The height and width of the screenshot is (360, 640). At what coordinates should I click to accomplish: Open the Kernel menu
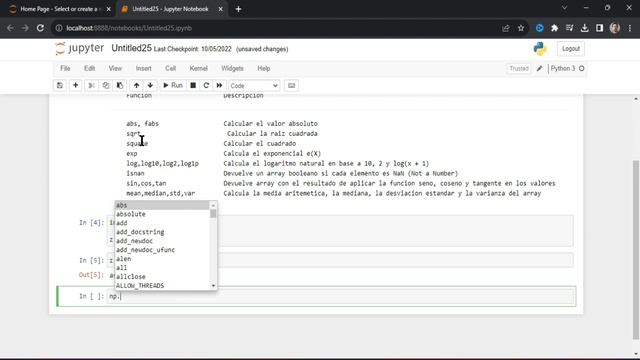(x=198, y=68)
